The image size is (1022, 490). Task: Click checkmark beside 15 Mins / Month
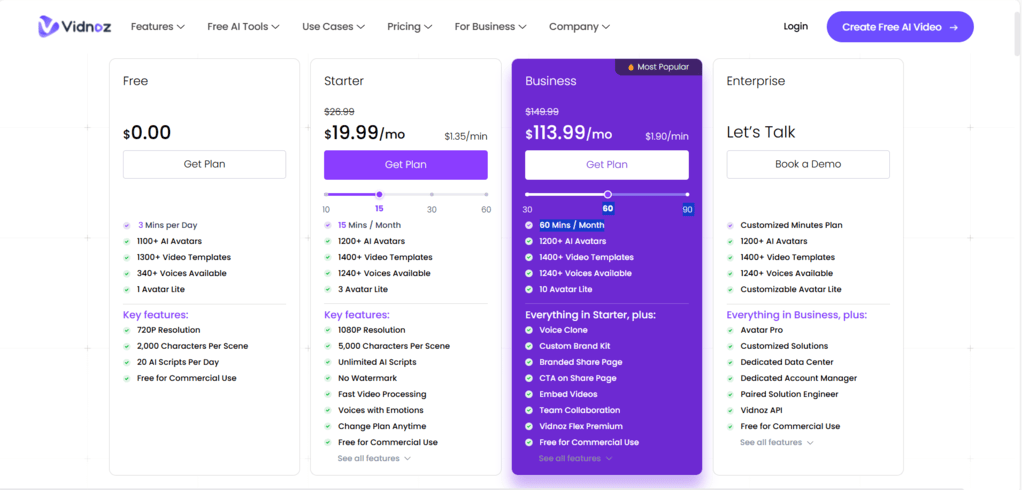[x=328, y=225]
